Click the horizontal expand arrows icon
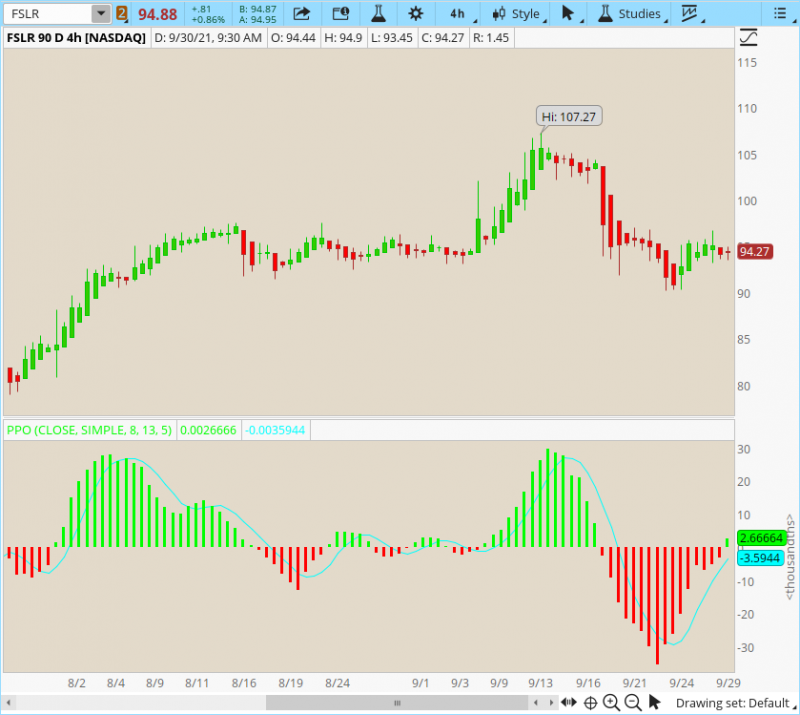800x715 pixels. pos(568,703)
